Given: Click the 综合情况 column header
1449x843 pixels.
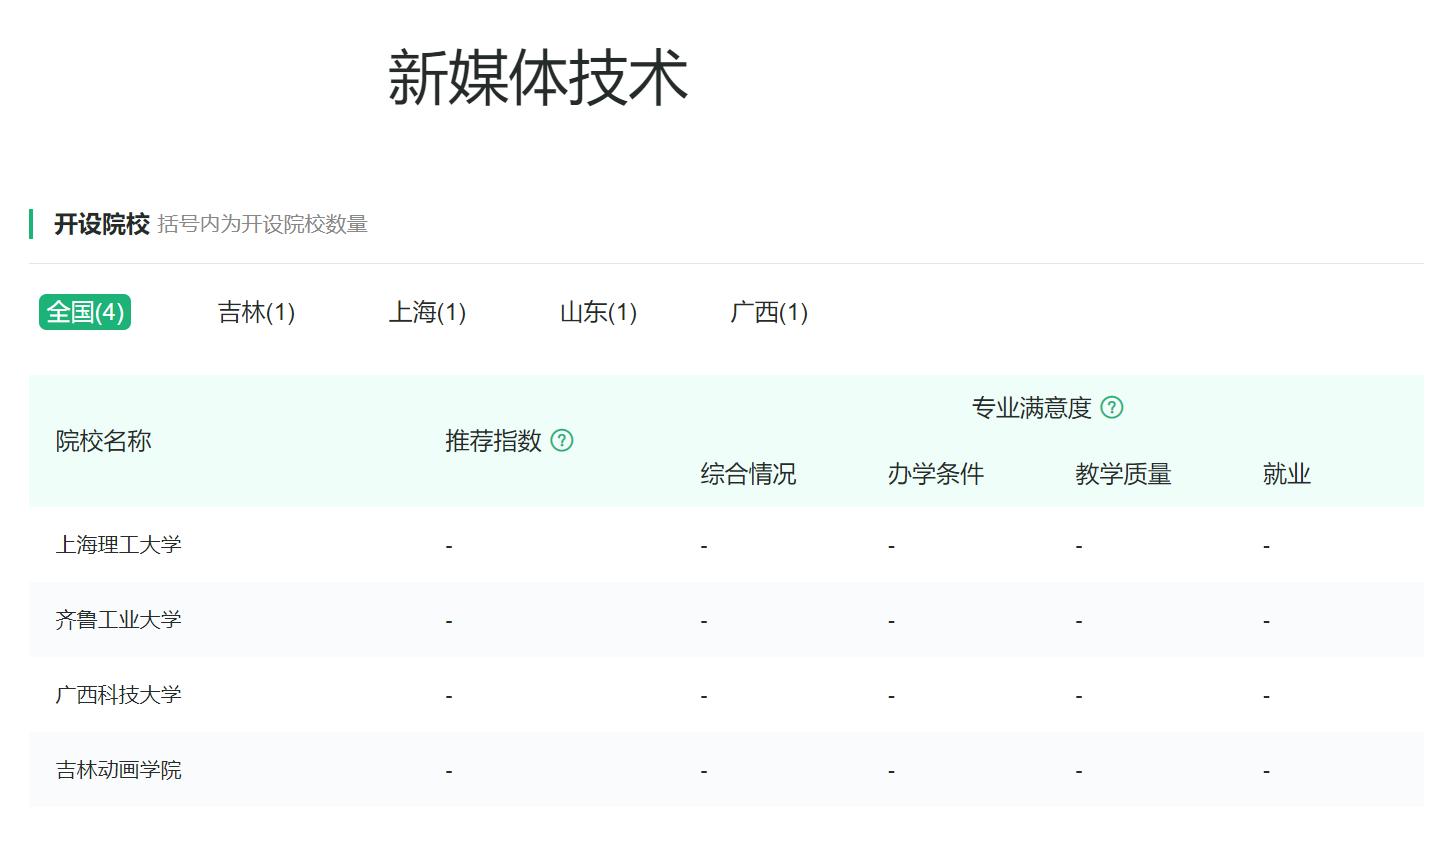Looking at the screenshot, I should pos(747,474).
